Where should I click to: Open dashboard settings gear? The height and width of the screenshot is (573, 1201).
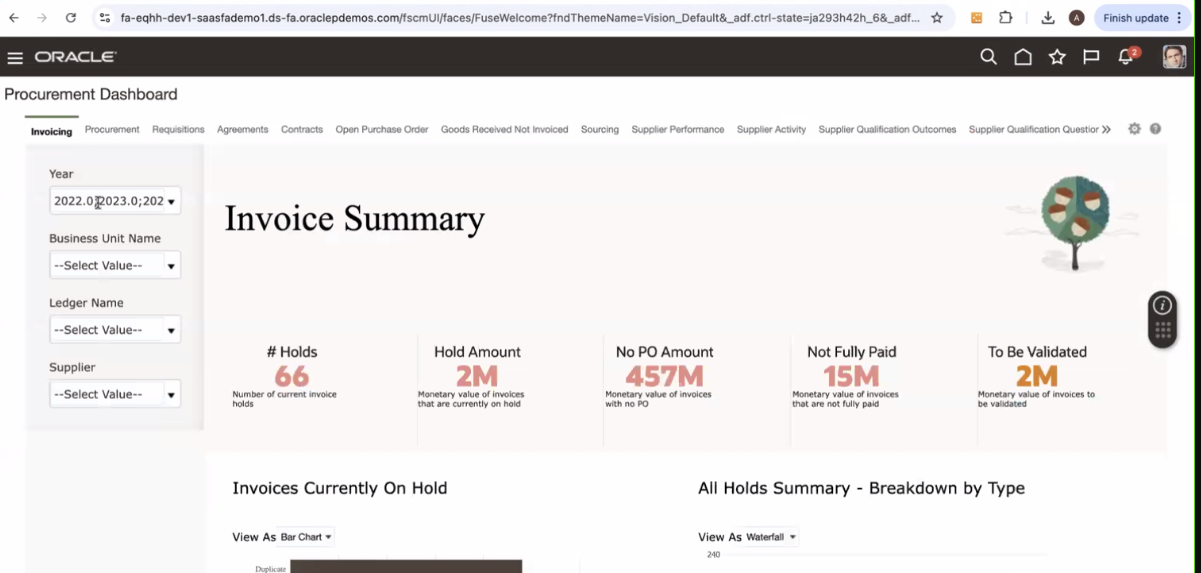tap(1134, 129)
